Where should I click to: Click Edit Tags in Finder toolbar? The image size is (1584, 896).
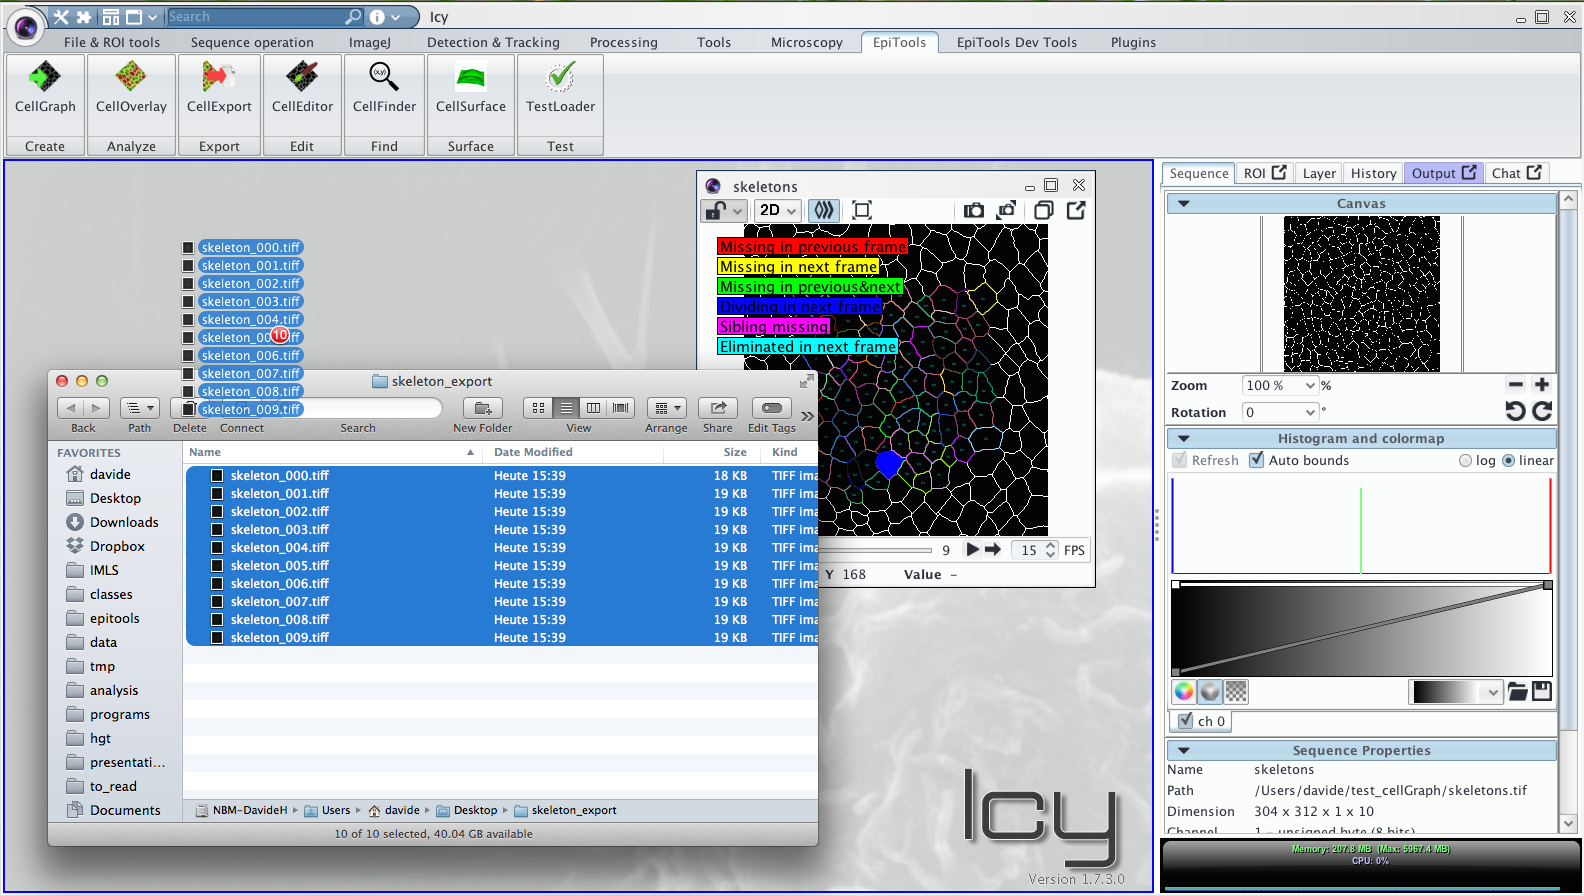pos(772,408)
